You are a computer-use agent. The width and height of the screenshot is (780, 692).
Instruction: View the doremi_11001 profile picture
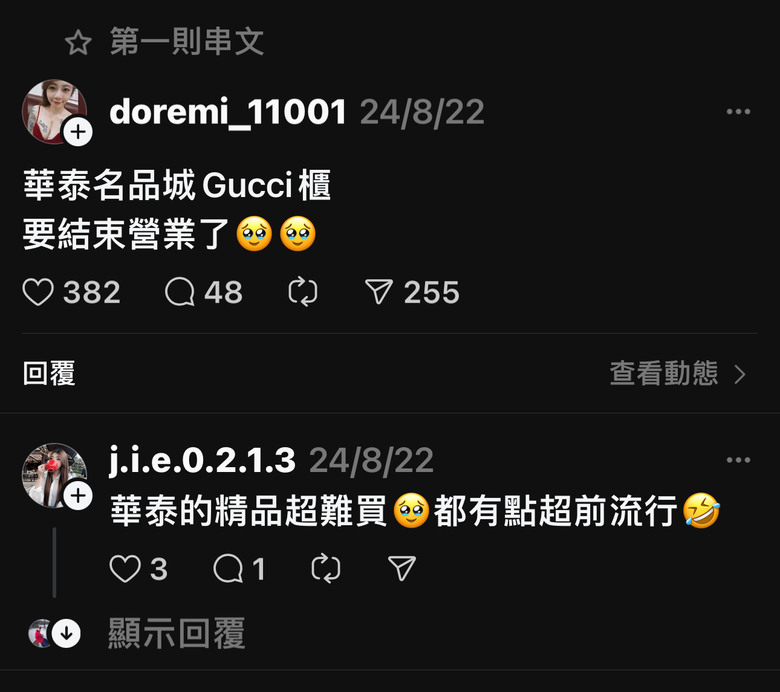click(54, 111)
